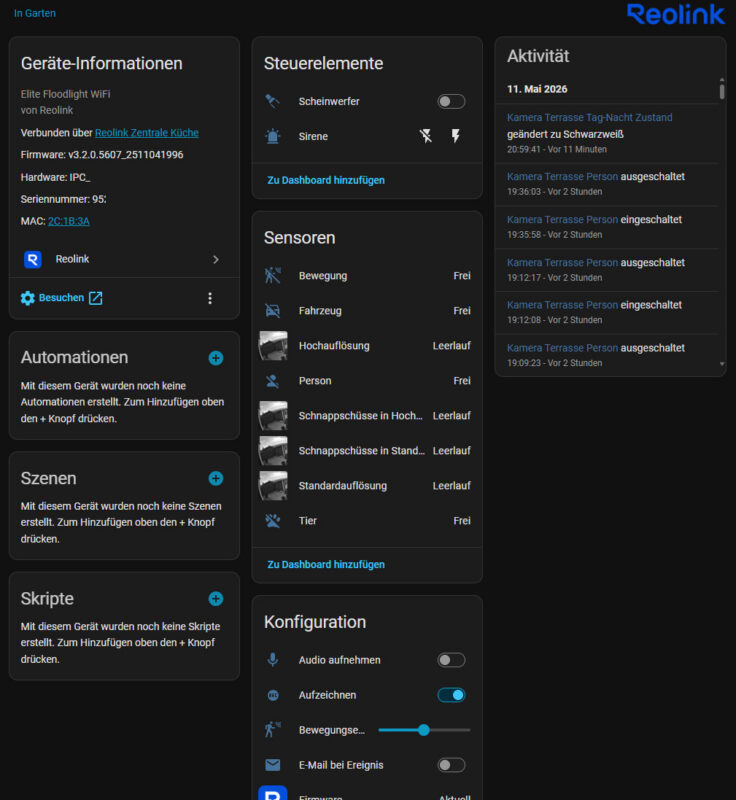Image resolution: width=736 pixels, height=800 pixels.
Task: Adjust the Bewegungsempfindlichkeit slider
Action: [x=424, y=730]
